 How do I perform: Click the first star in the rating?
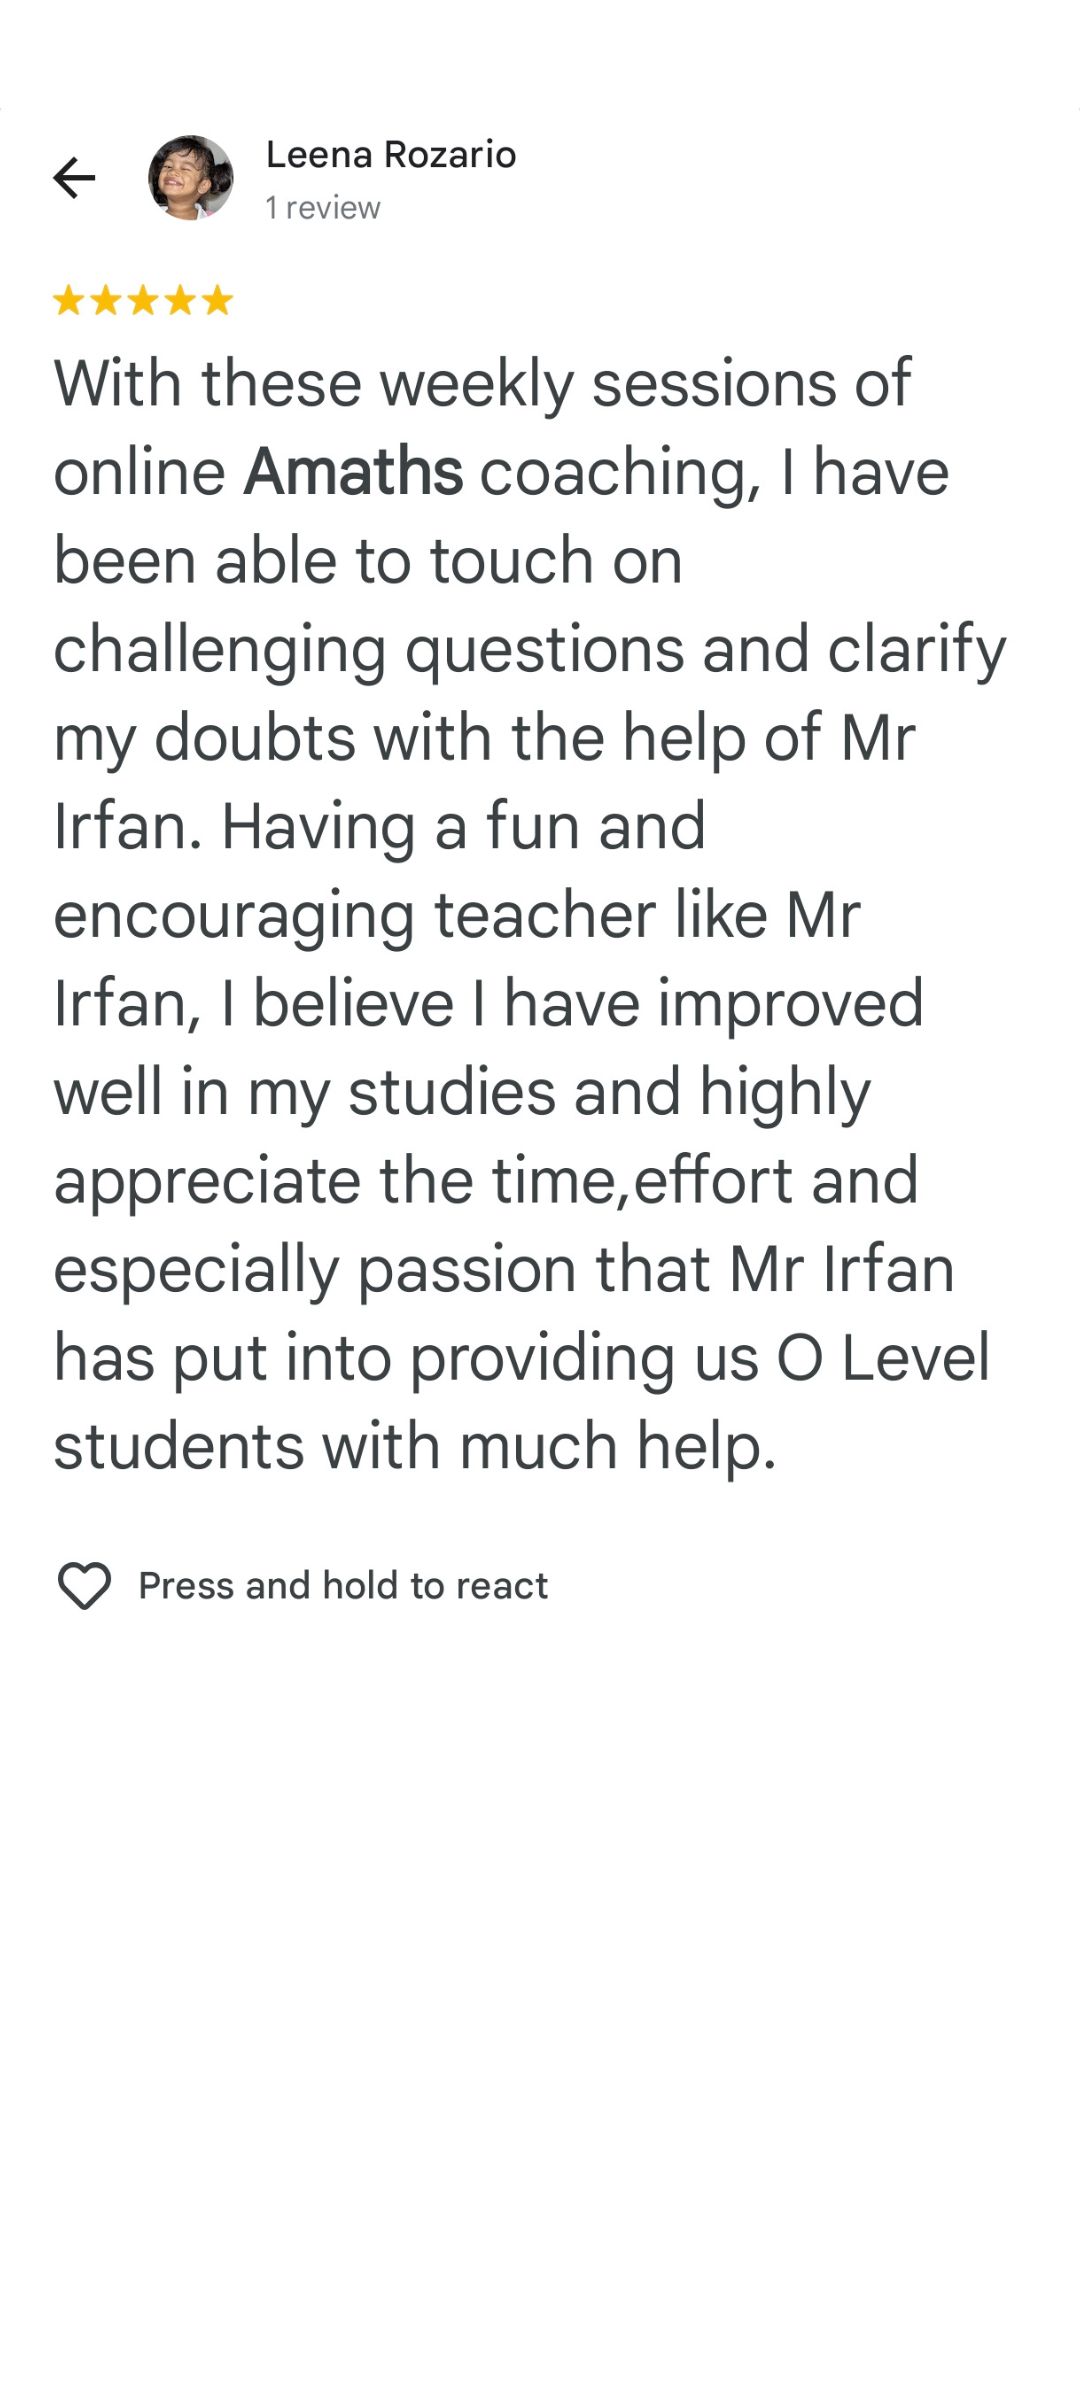coord(68,300)
